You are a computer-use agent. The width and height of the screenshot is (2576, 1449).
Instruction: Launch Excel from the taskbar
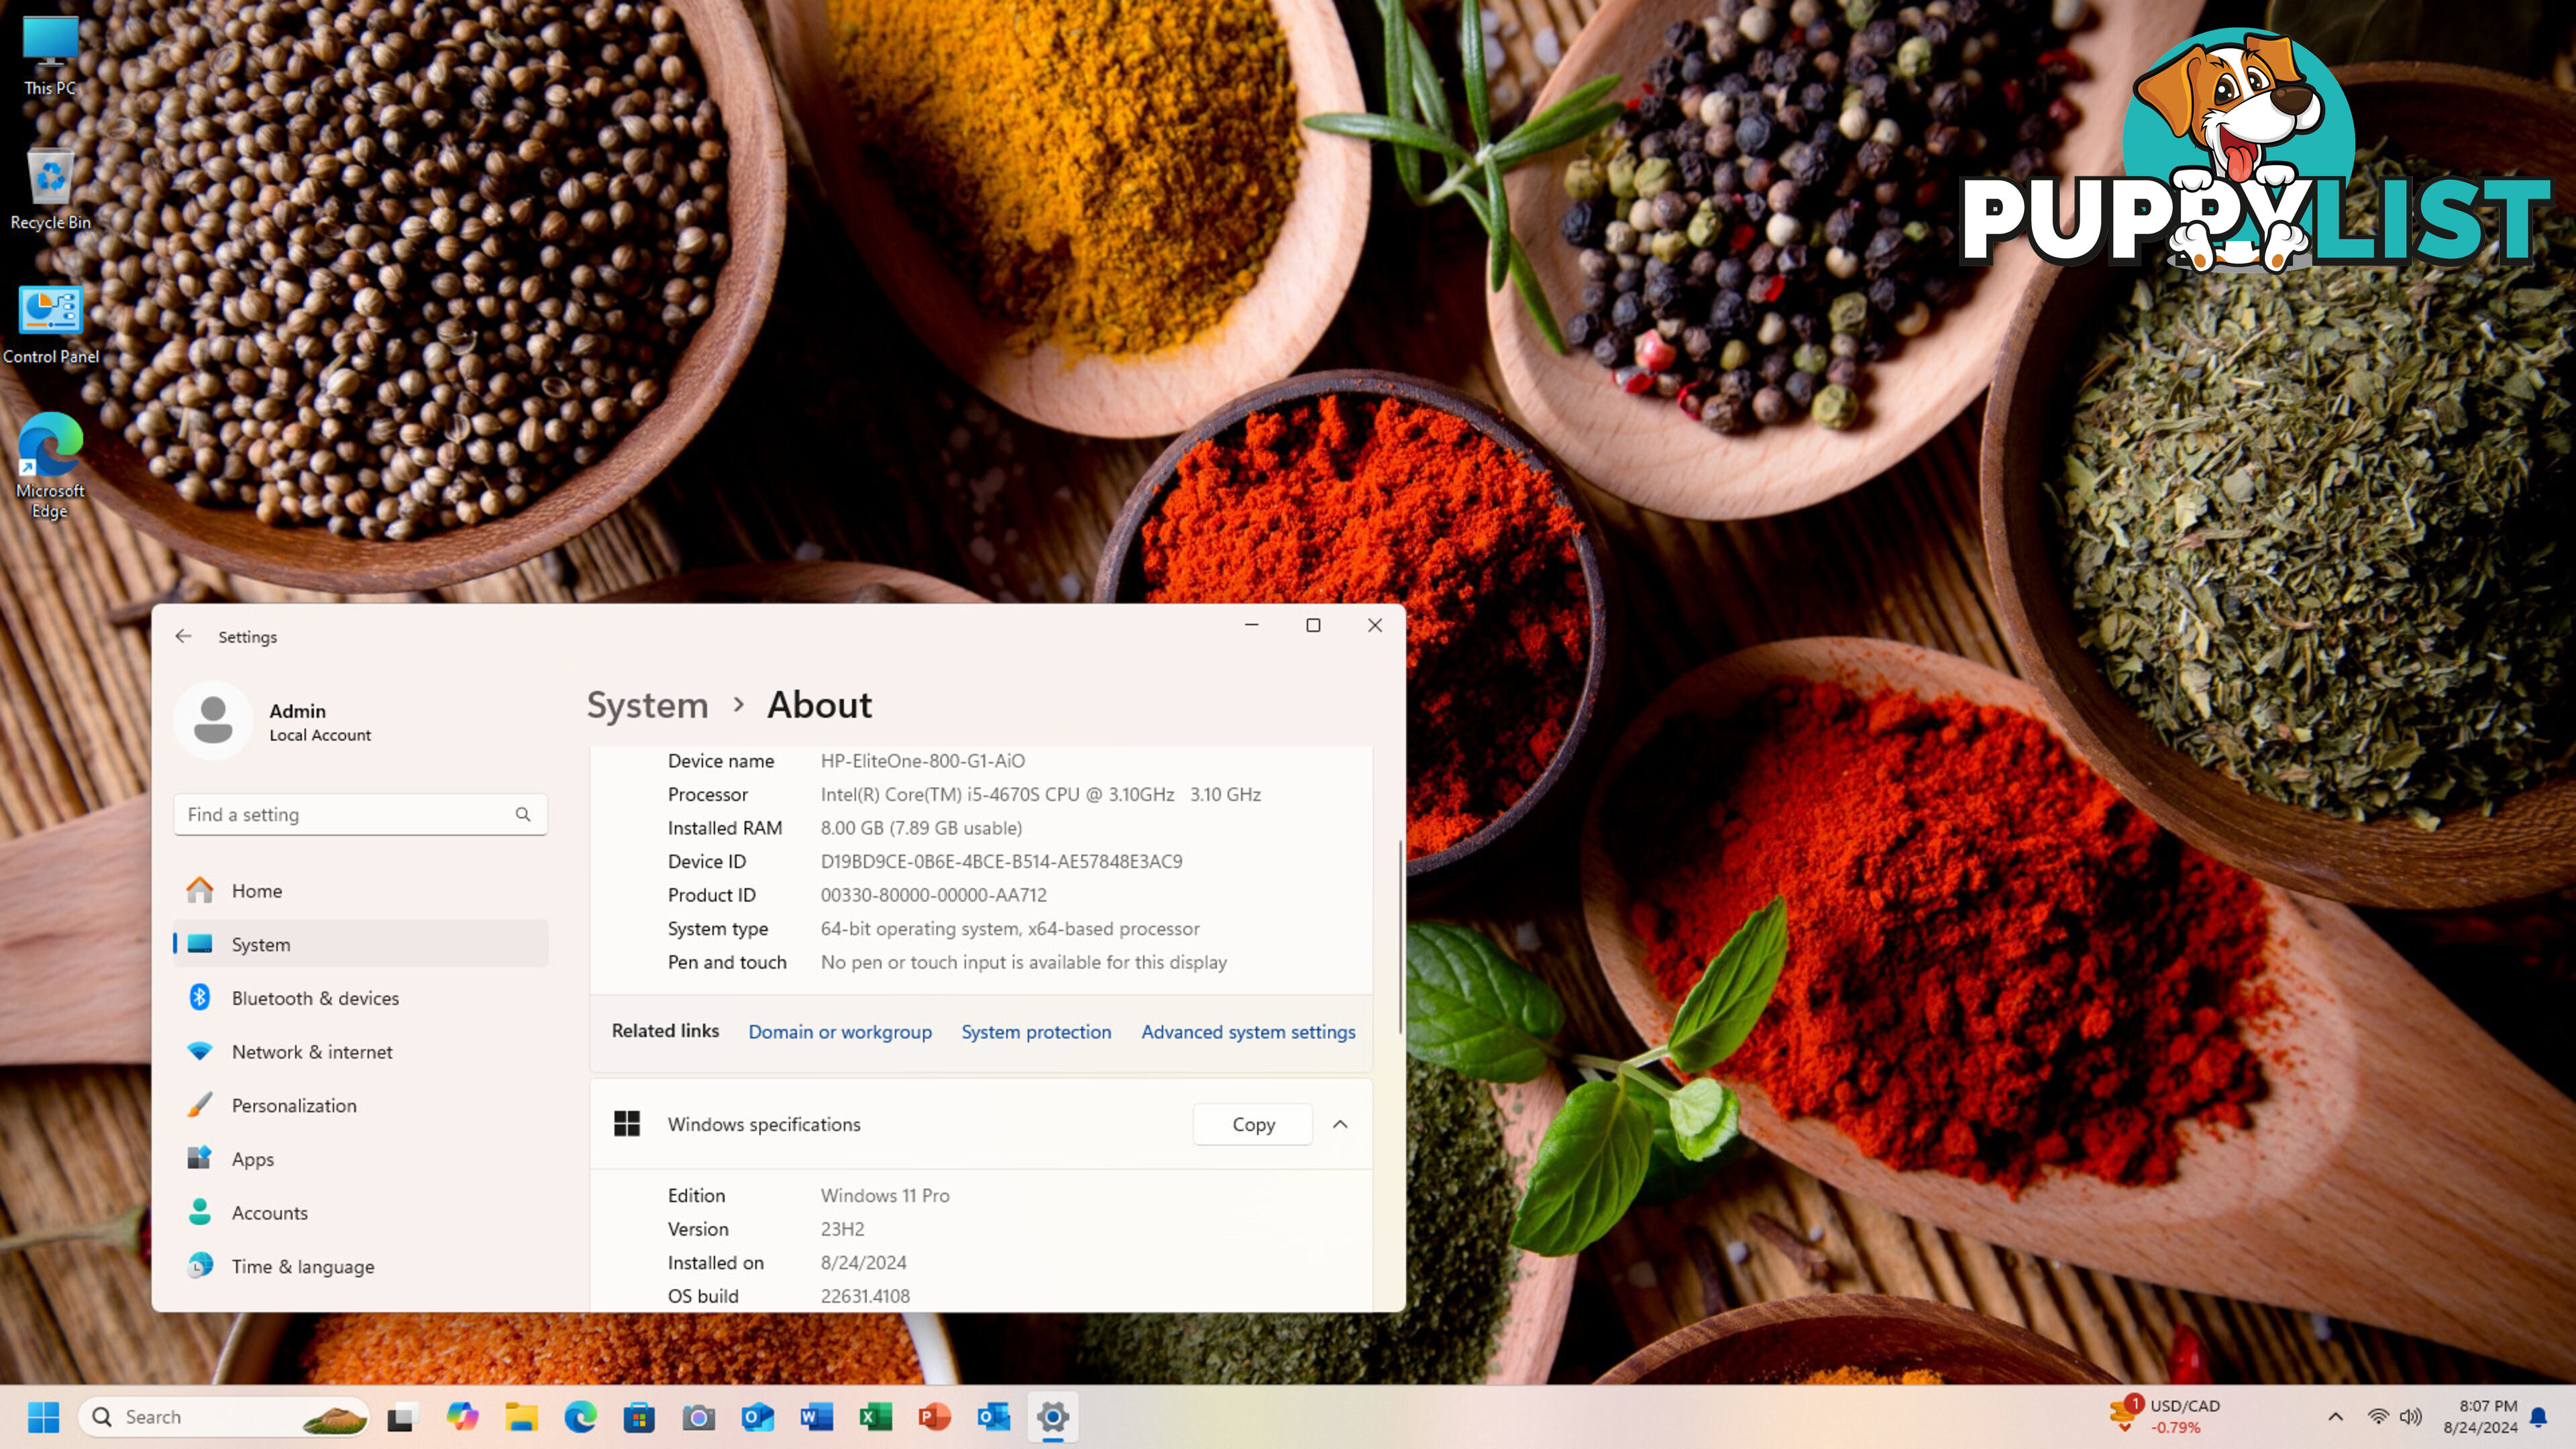(875, 1416)
